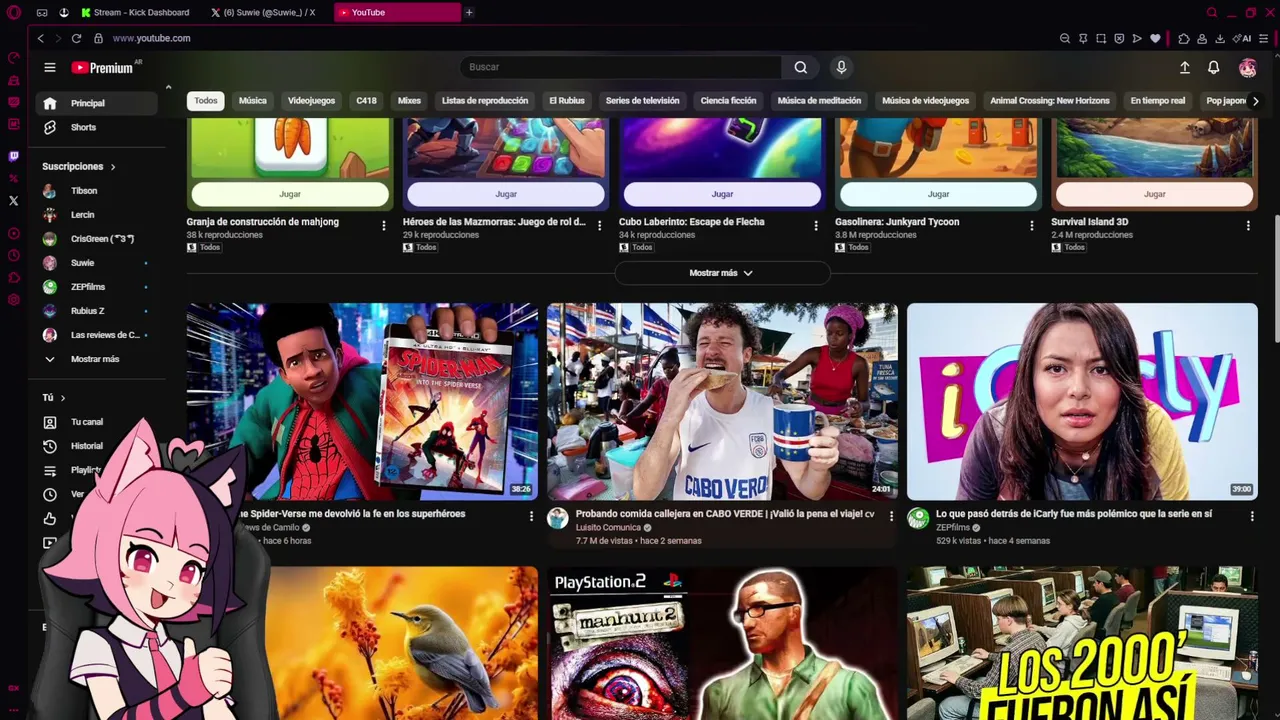Click the YouTube search input field
Screen dimensions: 1280x720
tap(621, 67)
